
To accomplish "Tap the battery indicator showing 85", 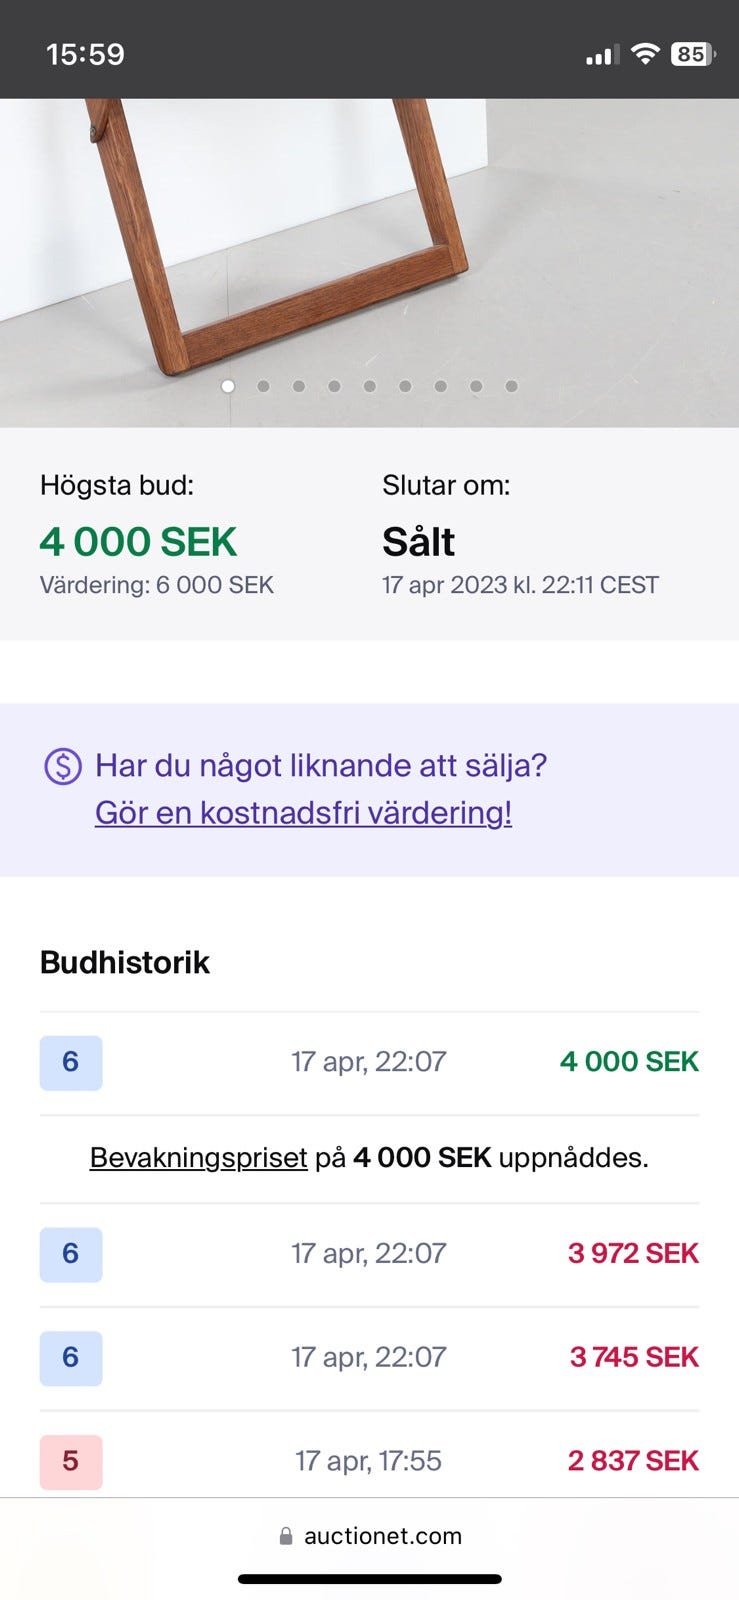I will pyautogui.click(x=692, y=54).
